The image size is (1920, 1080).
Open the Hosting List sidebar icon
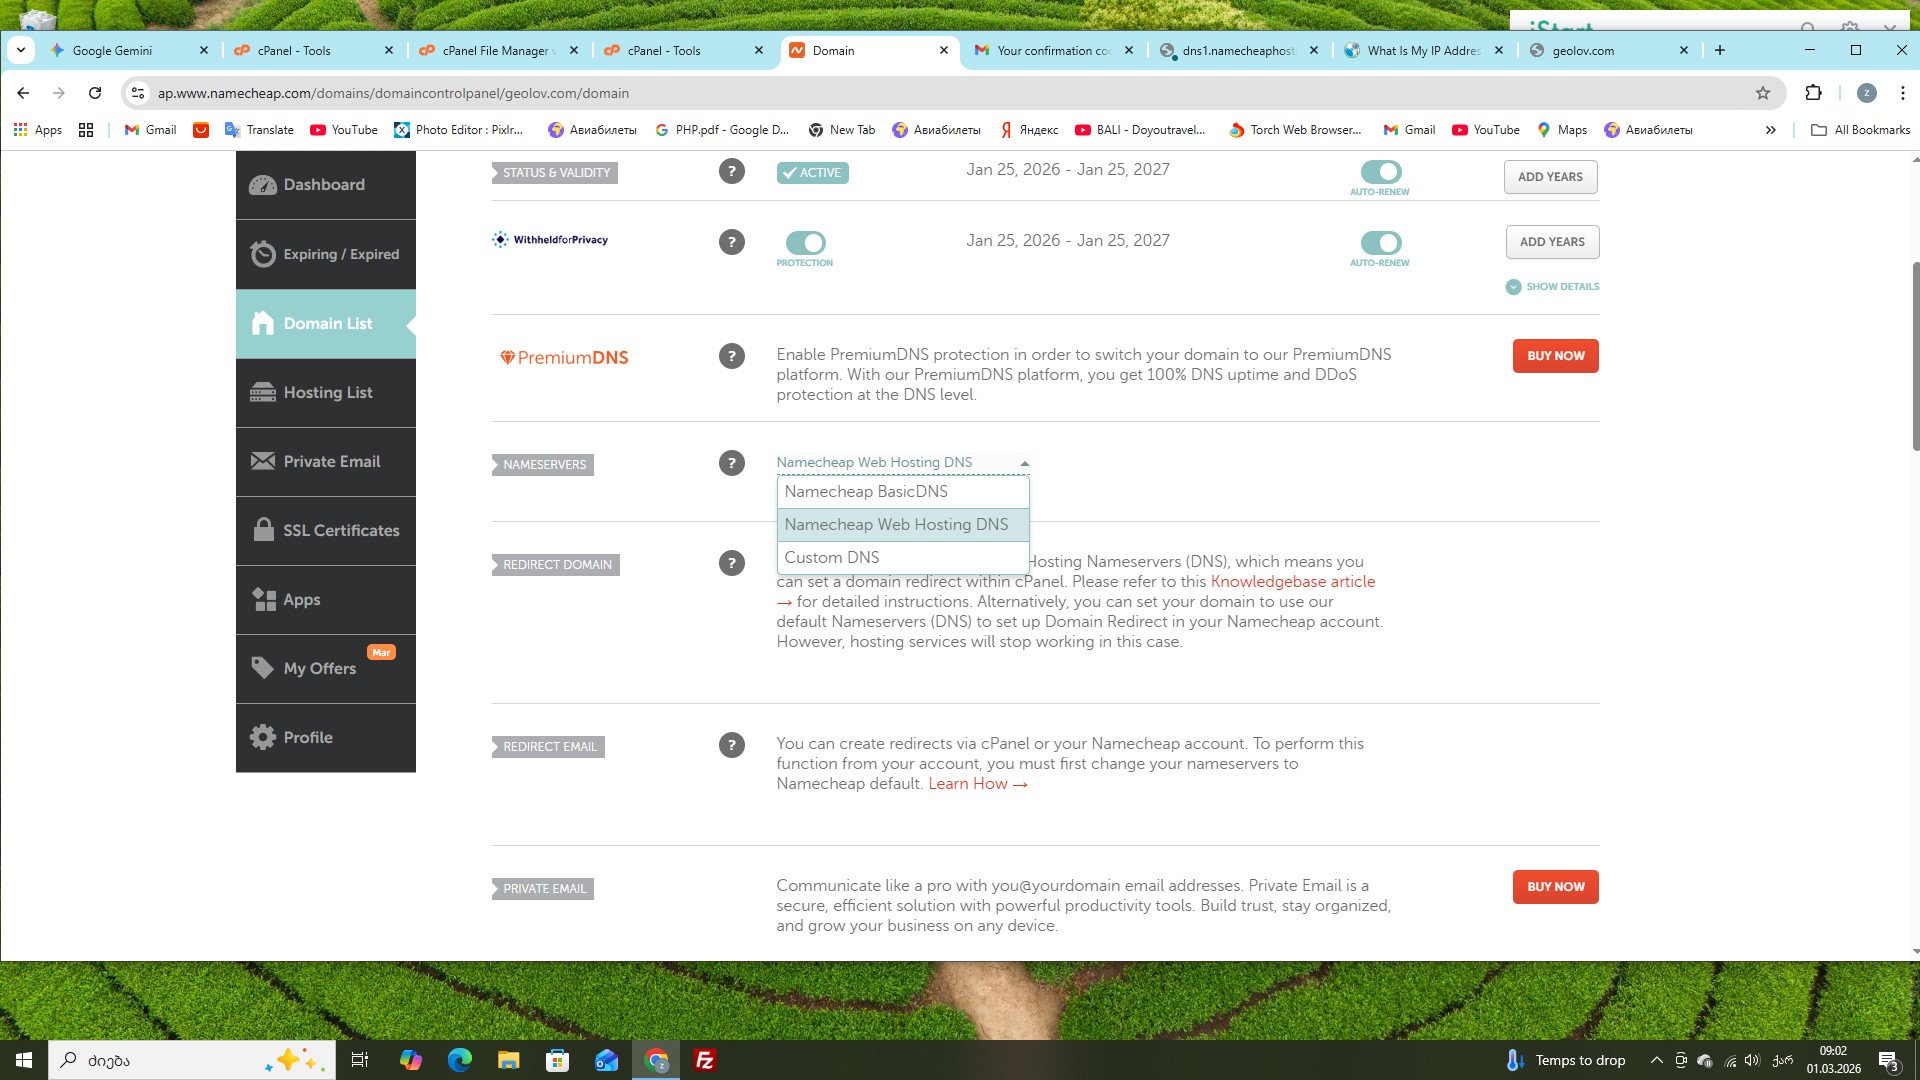click(263, 392)
